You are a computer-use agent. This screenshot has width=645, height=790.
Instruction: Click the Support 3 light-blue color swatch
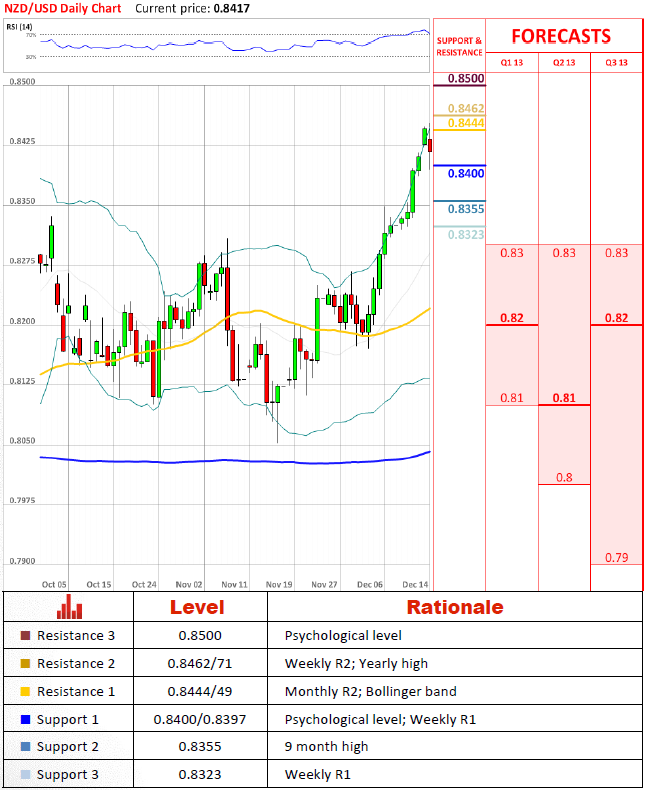25,774
